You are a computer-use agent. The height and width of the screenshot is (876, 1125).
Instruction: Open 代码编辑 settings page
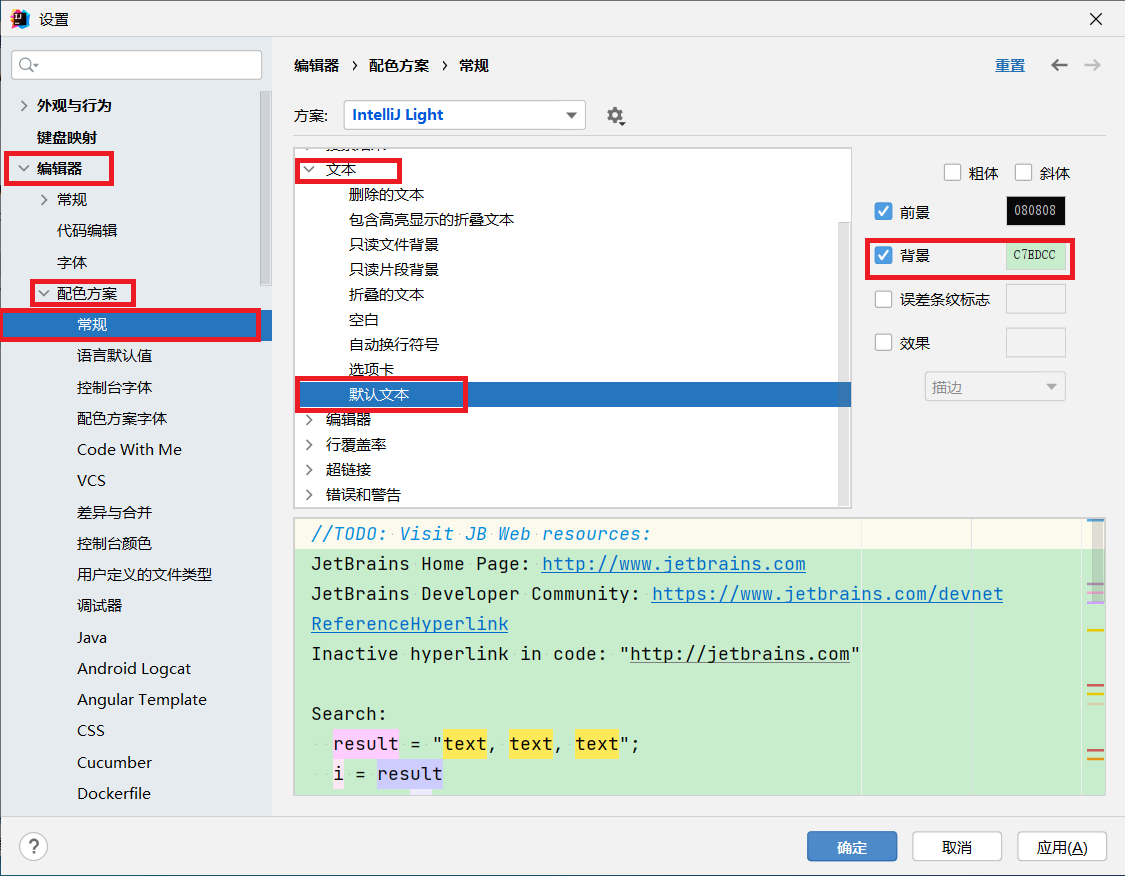tap(87, 230)
